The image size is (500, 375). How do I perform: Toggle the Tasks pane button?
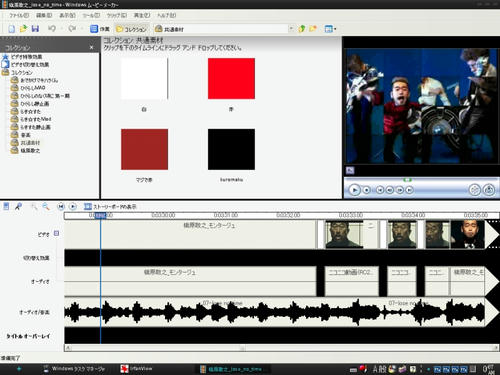(x=100, y=29)
